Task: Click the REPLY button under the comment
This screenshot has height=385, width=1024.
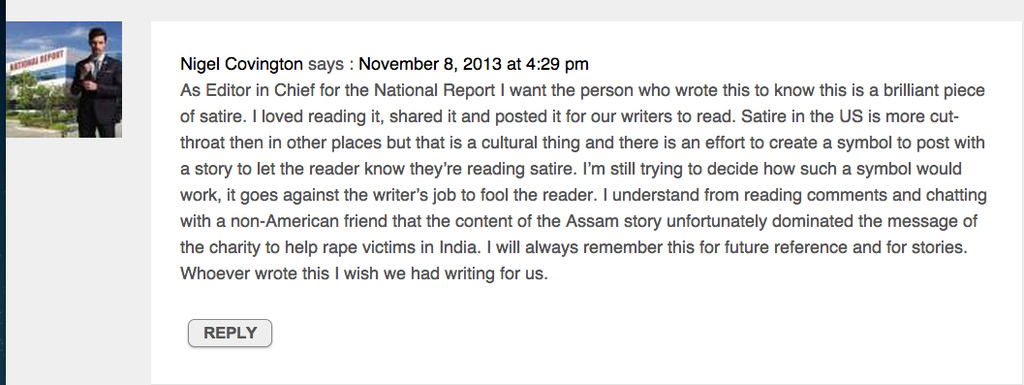Action: click(x=230, y=333)
